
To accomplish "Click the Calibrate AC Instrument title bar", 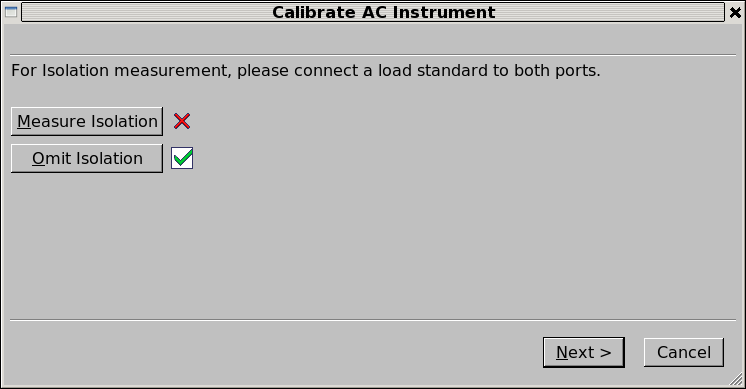I will tap(373, 12).
